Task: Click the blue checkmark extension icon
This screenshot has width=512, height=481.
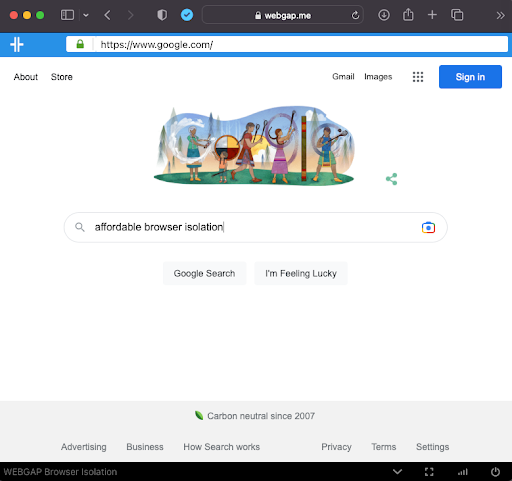Action: pyautogui.click(x=187, y=15)
